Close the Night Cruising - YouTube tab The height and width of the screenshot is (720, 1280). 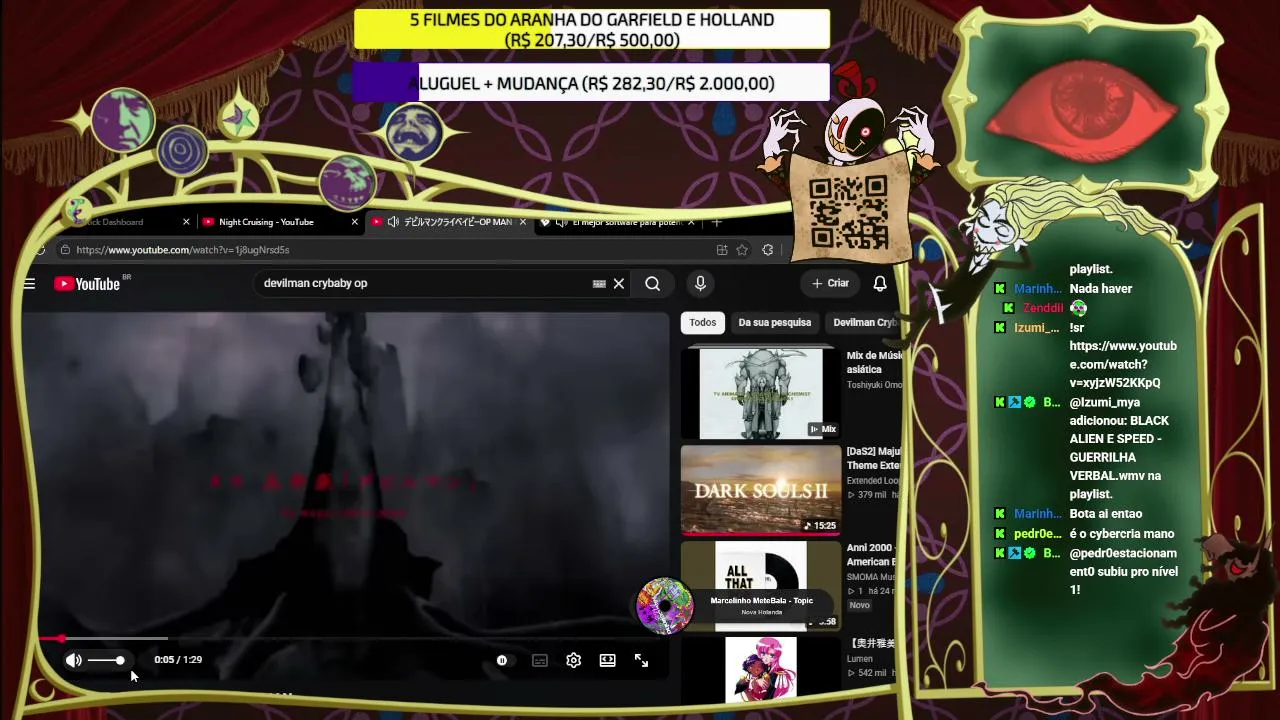pyautogui.click(x=354, y=222)
